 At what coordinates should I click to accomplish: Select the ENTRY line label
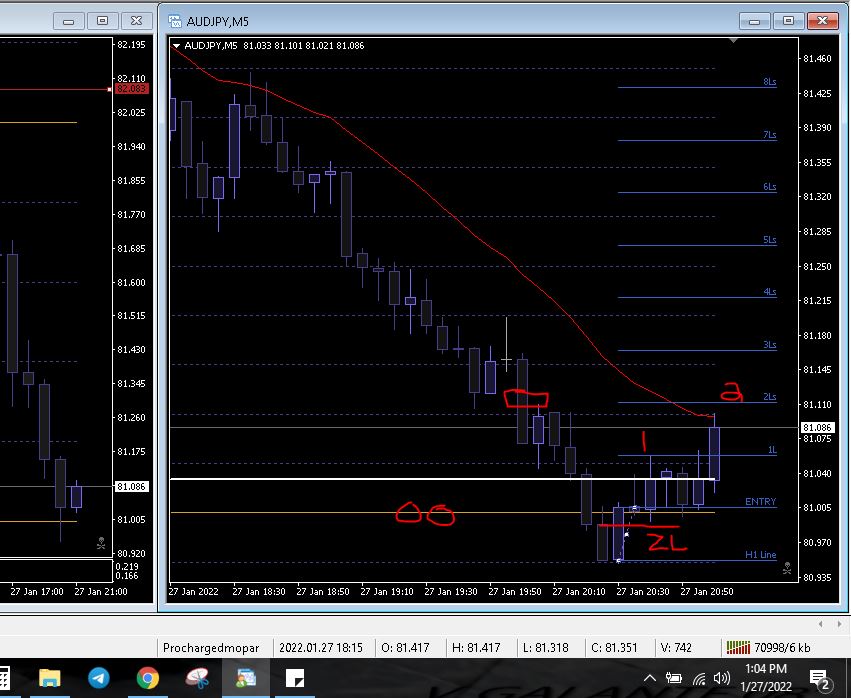click(760, 502)
